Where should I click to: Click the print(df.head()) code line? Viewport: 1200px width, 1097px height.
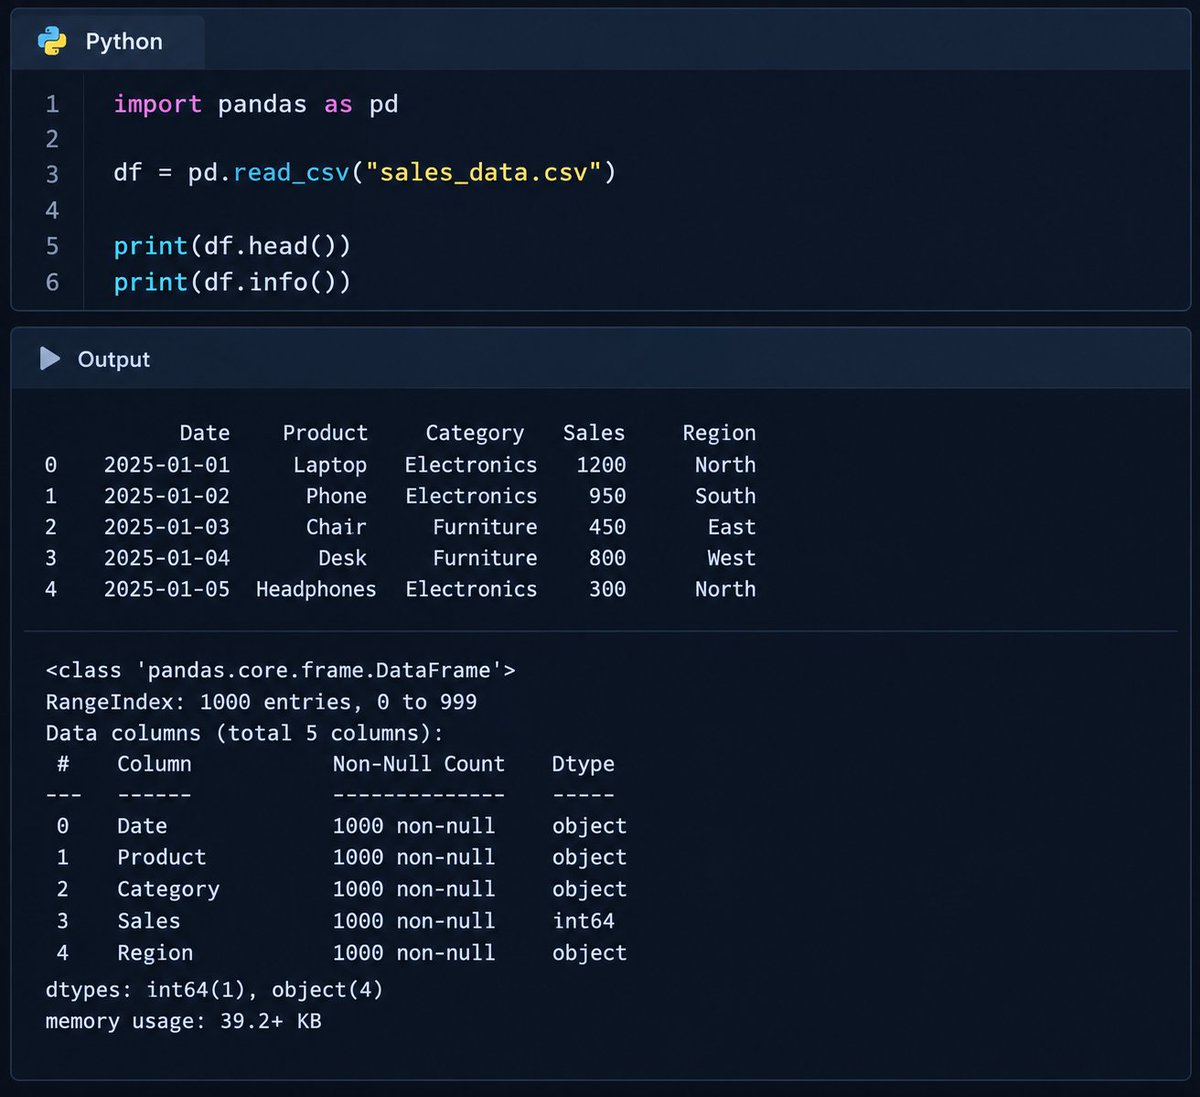[232, 246]
